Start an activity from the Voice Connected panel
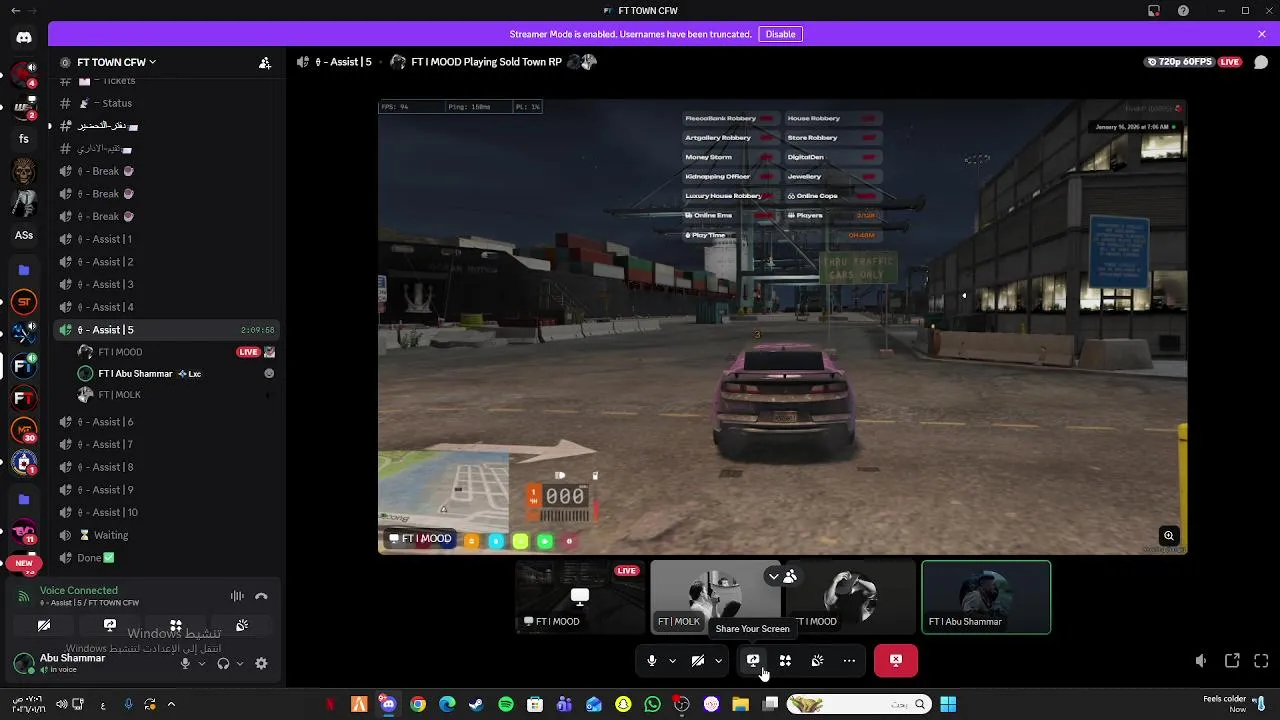 (176, 625)
